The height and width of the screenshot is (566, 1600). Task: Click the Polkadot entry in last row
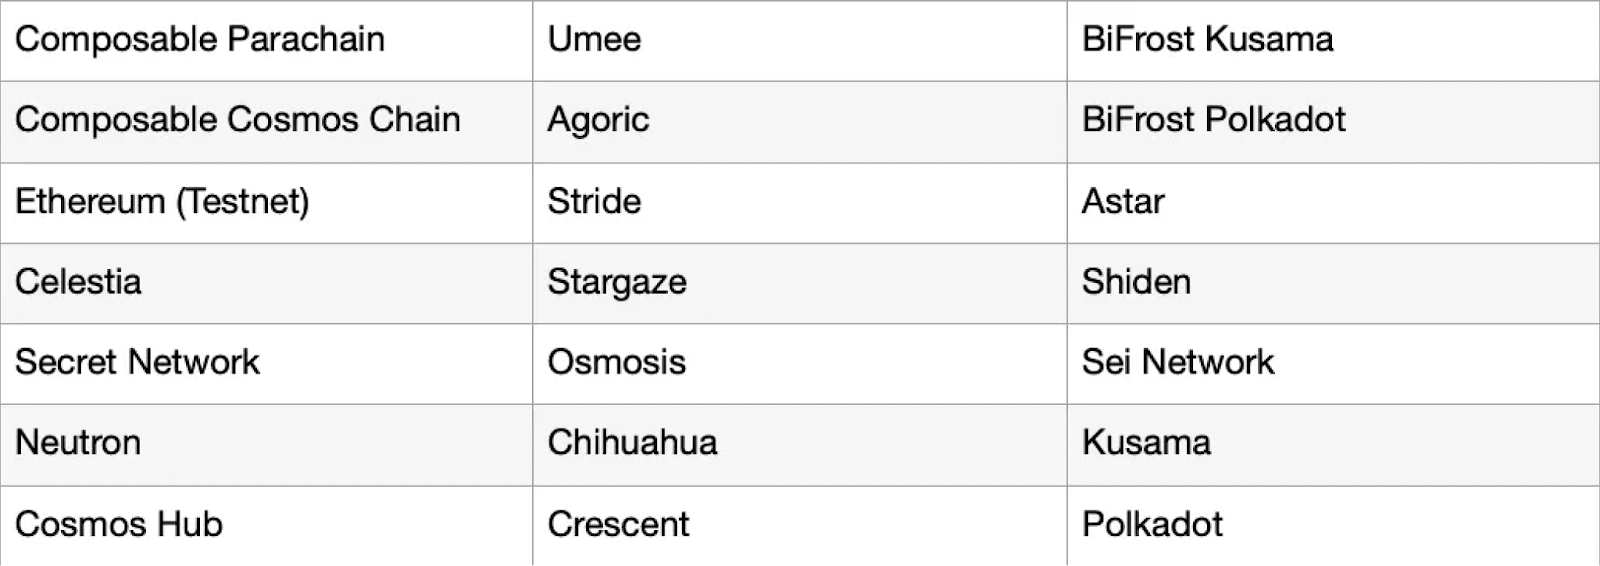pyautogui.click(x=1152, y=524)
